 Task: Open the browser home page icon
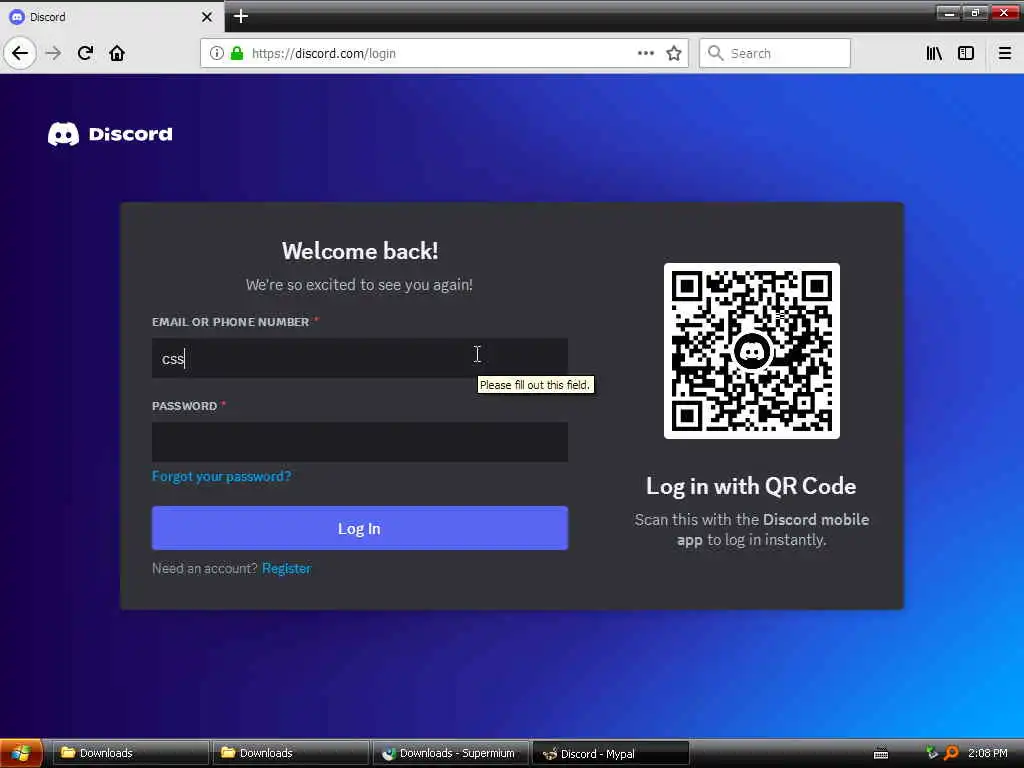click(x=117, y=53)
